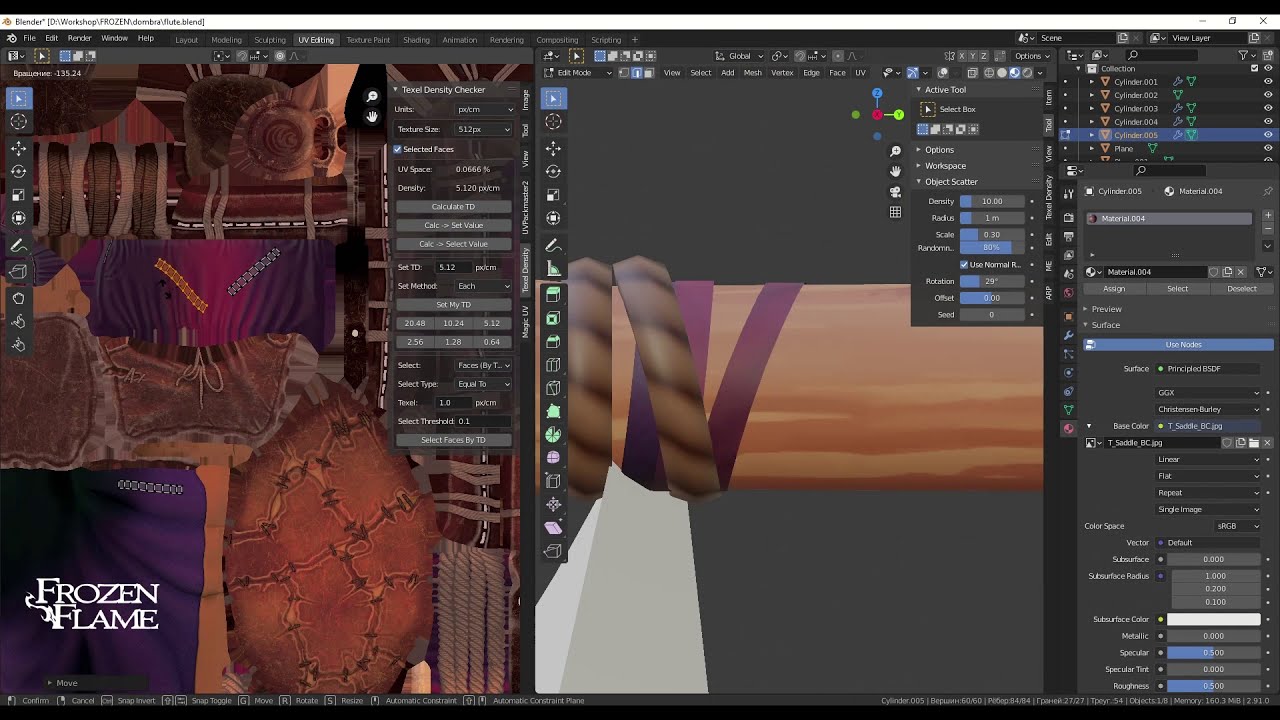The image size is (1280, 720).
Task: Switch to orthographic/perspective grid icon
Action: (895, 212)
